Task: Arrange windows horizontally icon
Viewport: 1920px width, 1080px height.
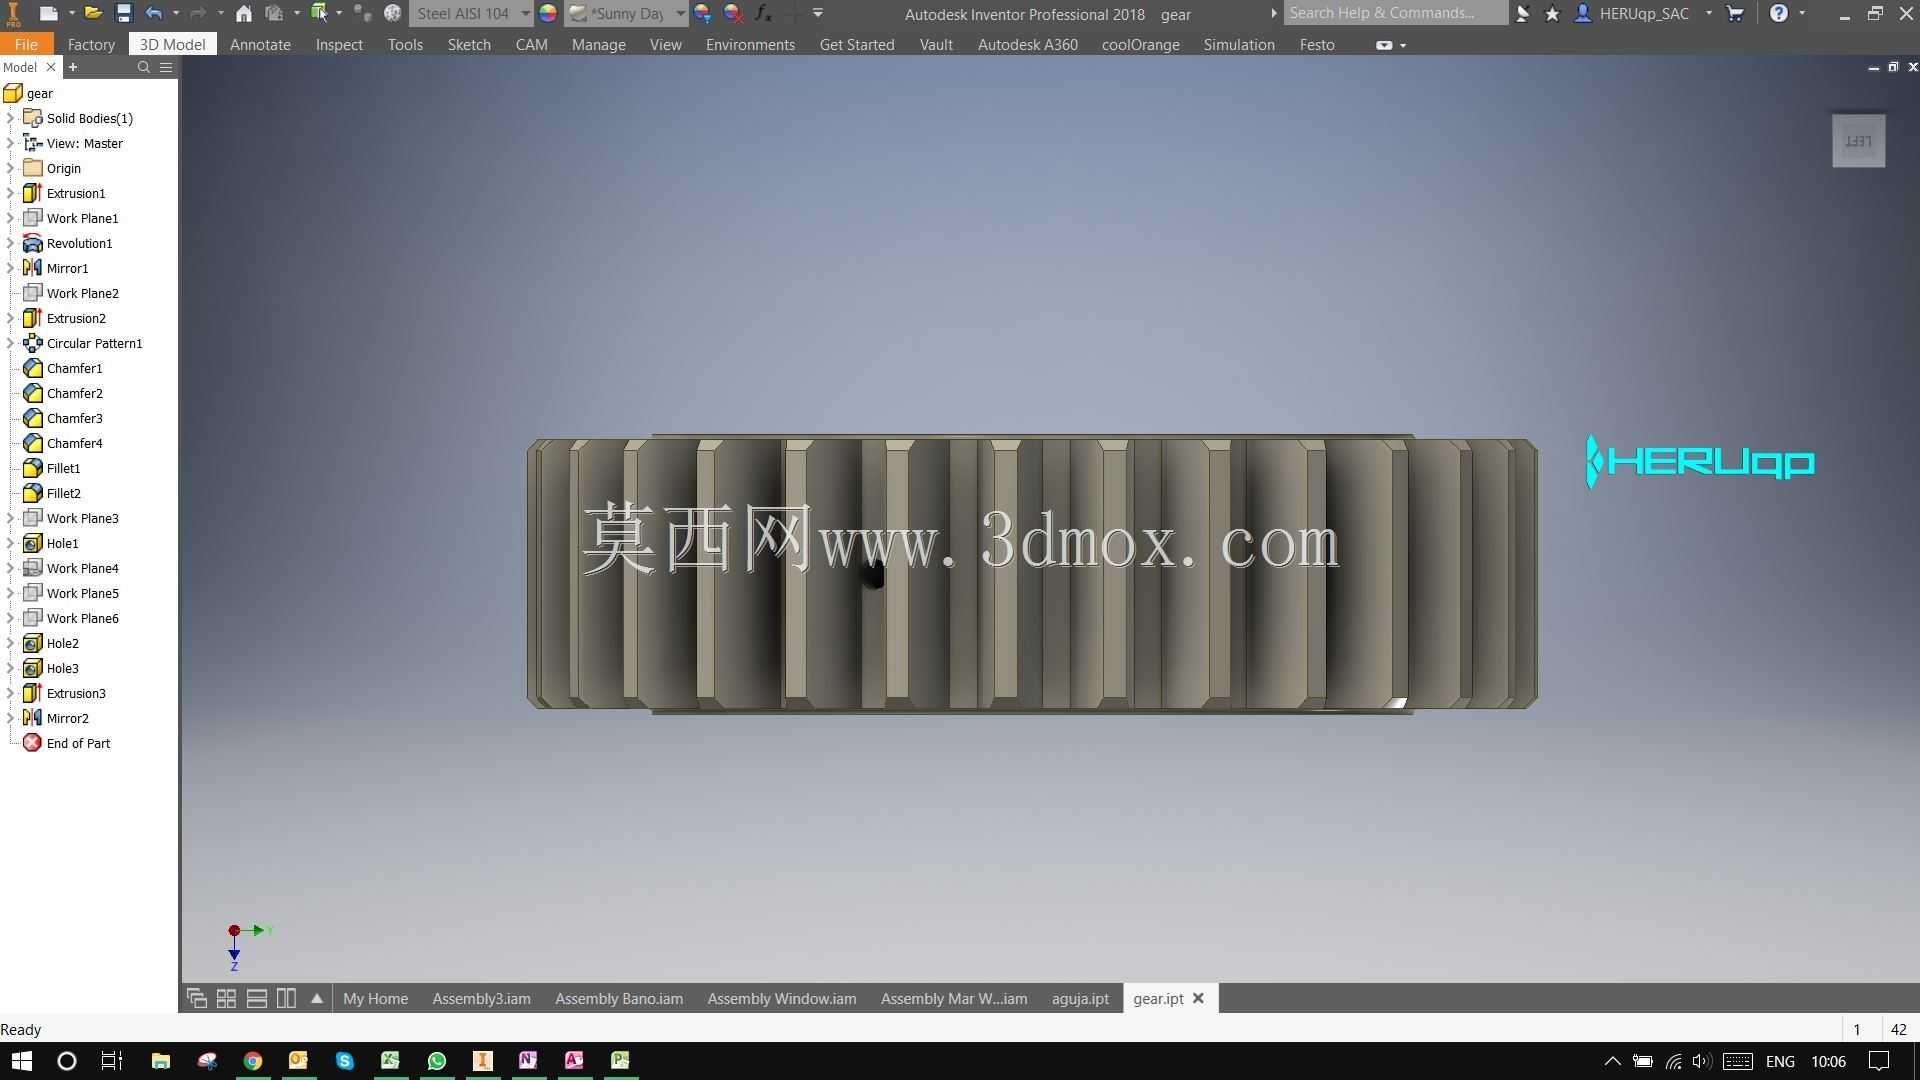Action: point(256,998)
